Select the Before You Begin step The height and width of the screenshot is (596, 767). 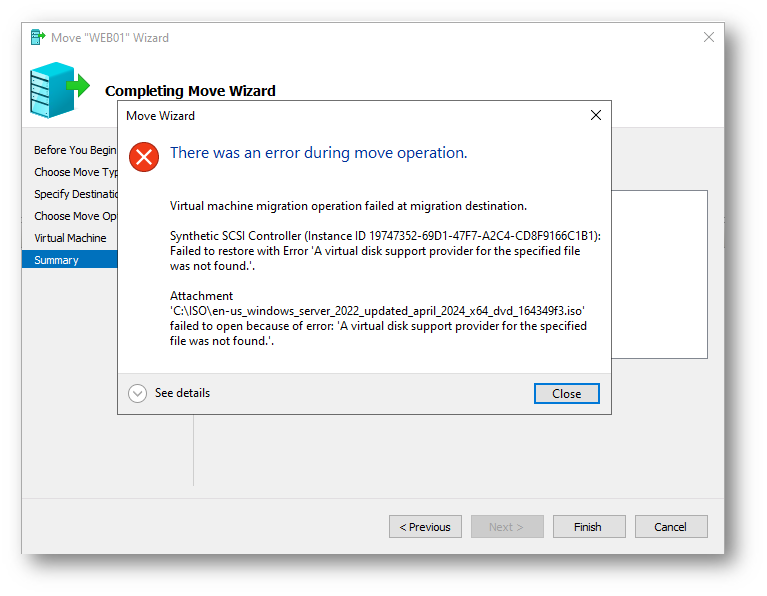[75, 150]
